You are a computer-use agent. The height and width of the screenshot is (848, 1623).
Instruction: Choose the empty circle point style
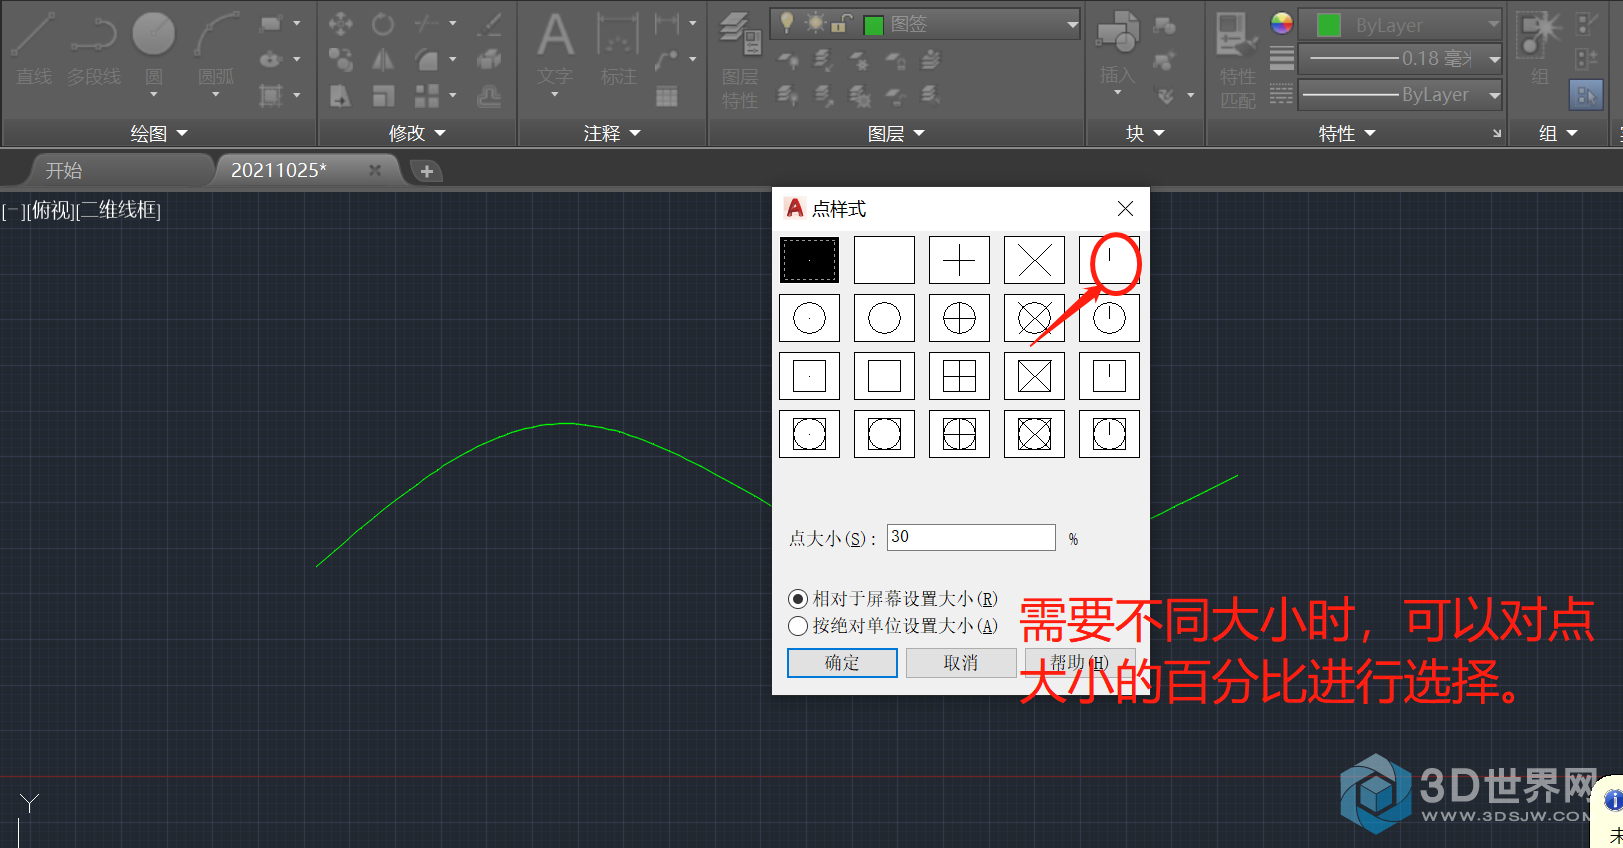tap(884, 318)
